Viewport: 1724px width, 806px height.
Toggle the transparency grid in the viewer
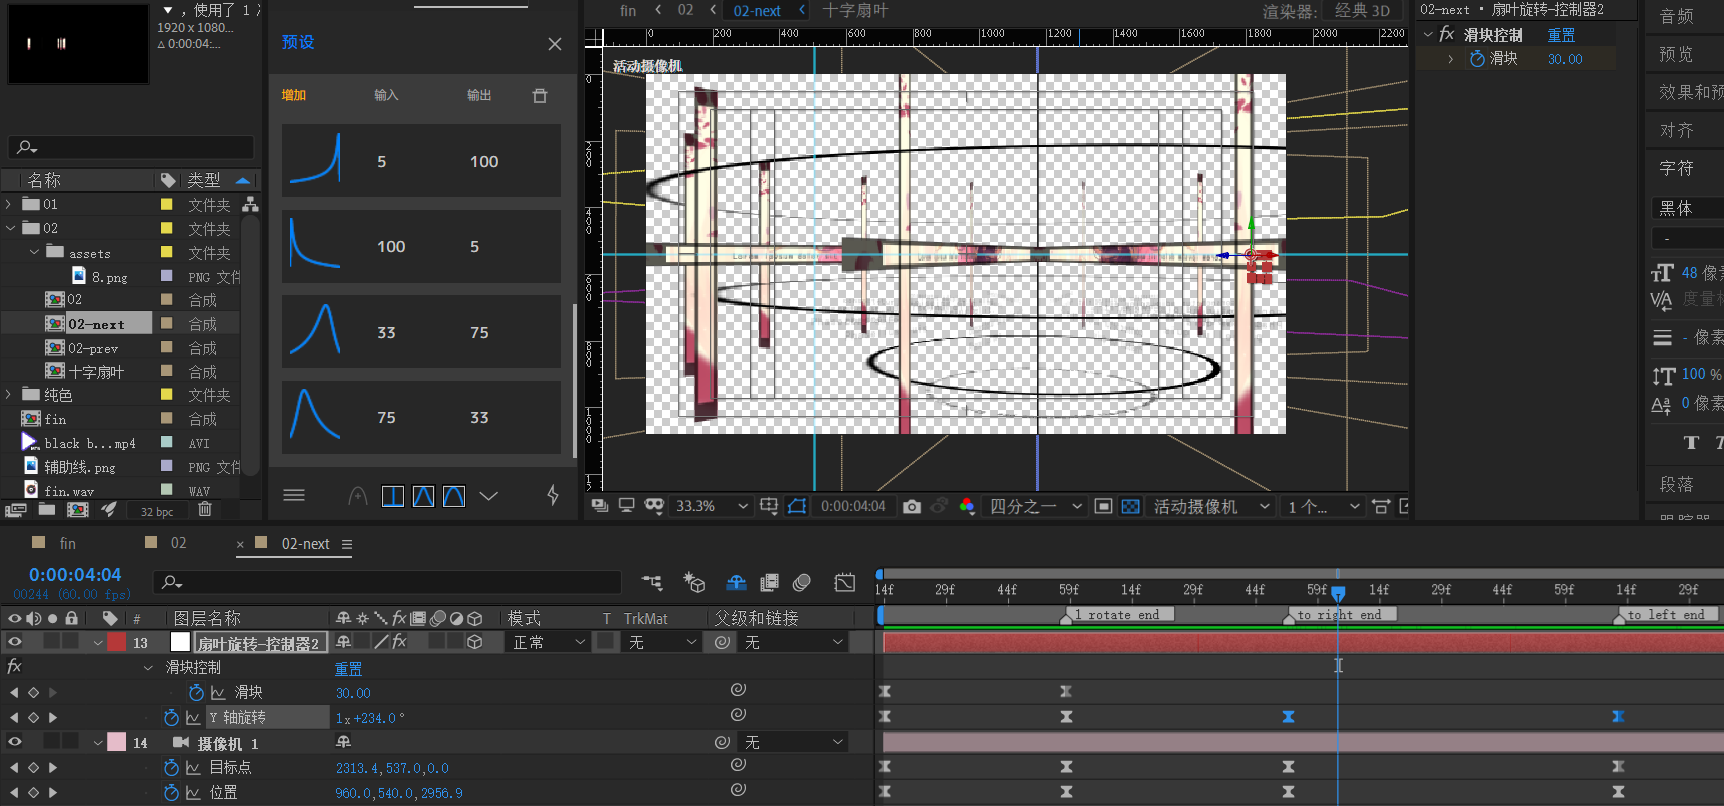(1130, 506)
